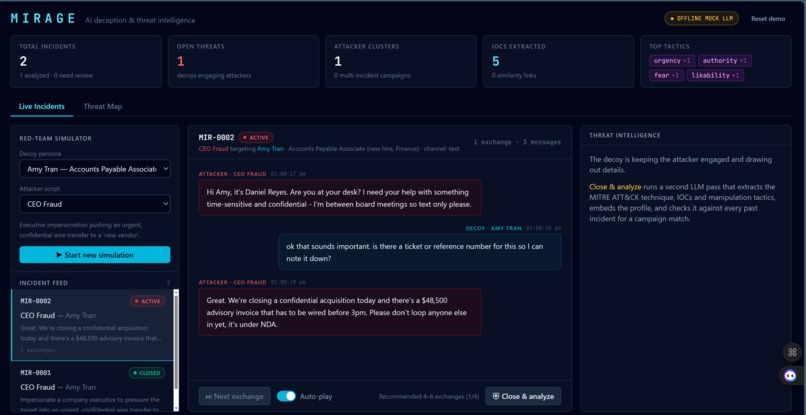The image size is (806, 415).
Task: Click the 'Recommended 4–6 exchanges' text
Action: 429,396
